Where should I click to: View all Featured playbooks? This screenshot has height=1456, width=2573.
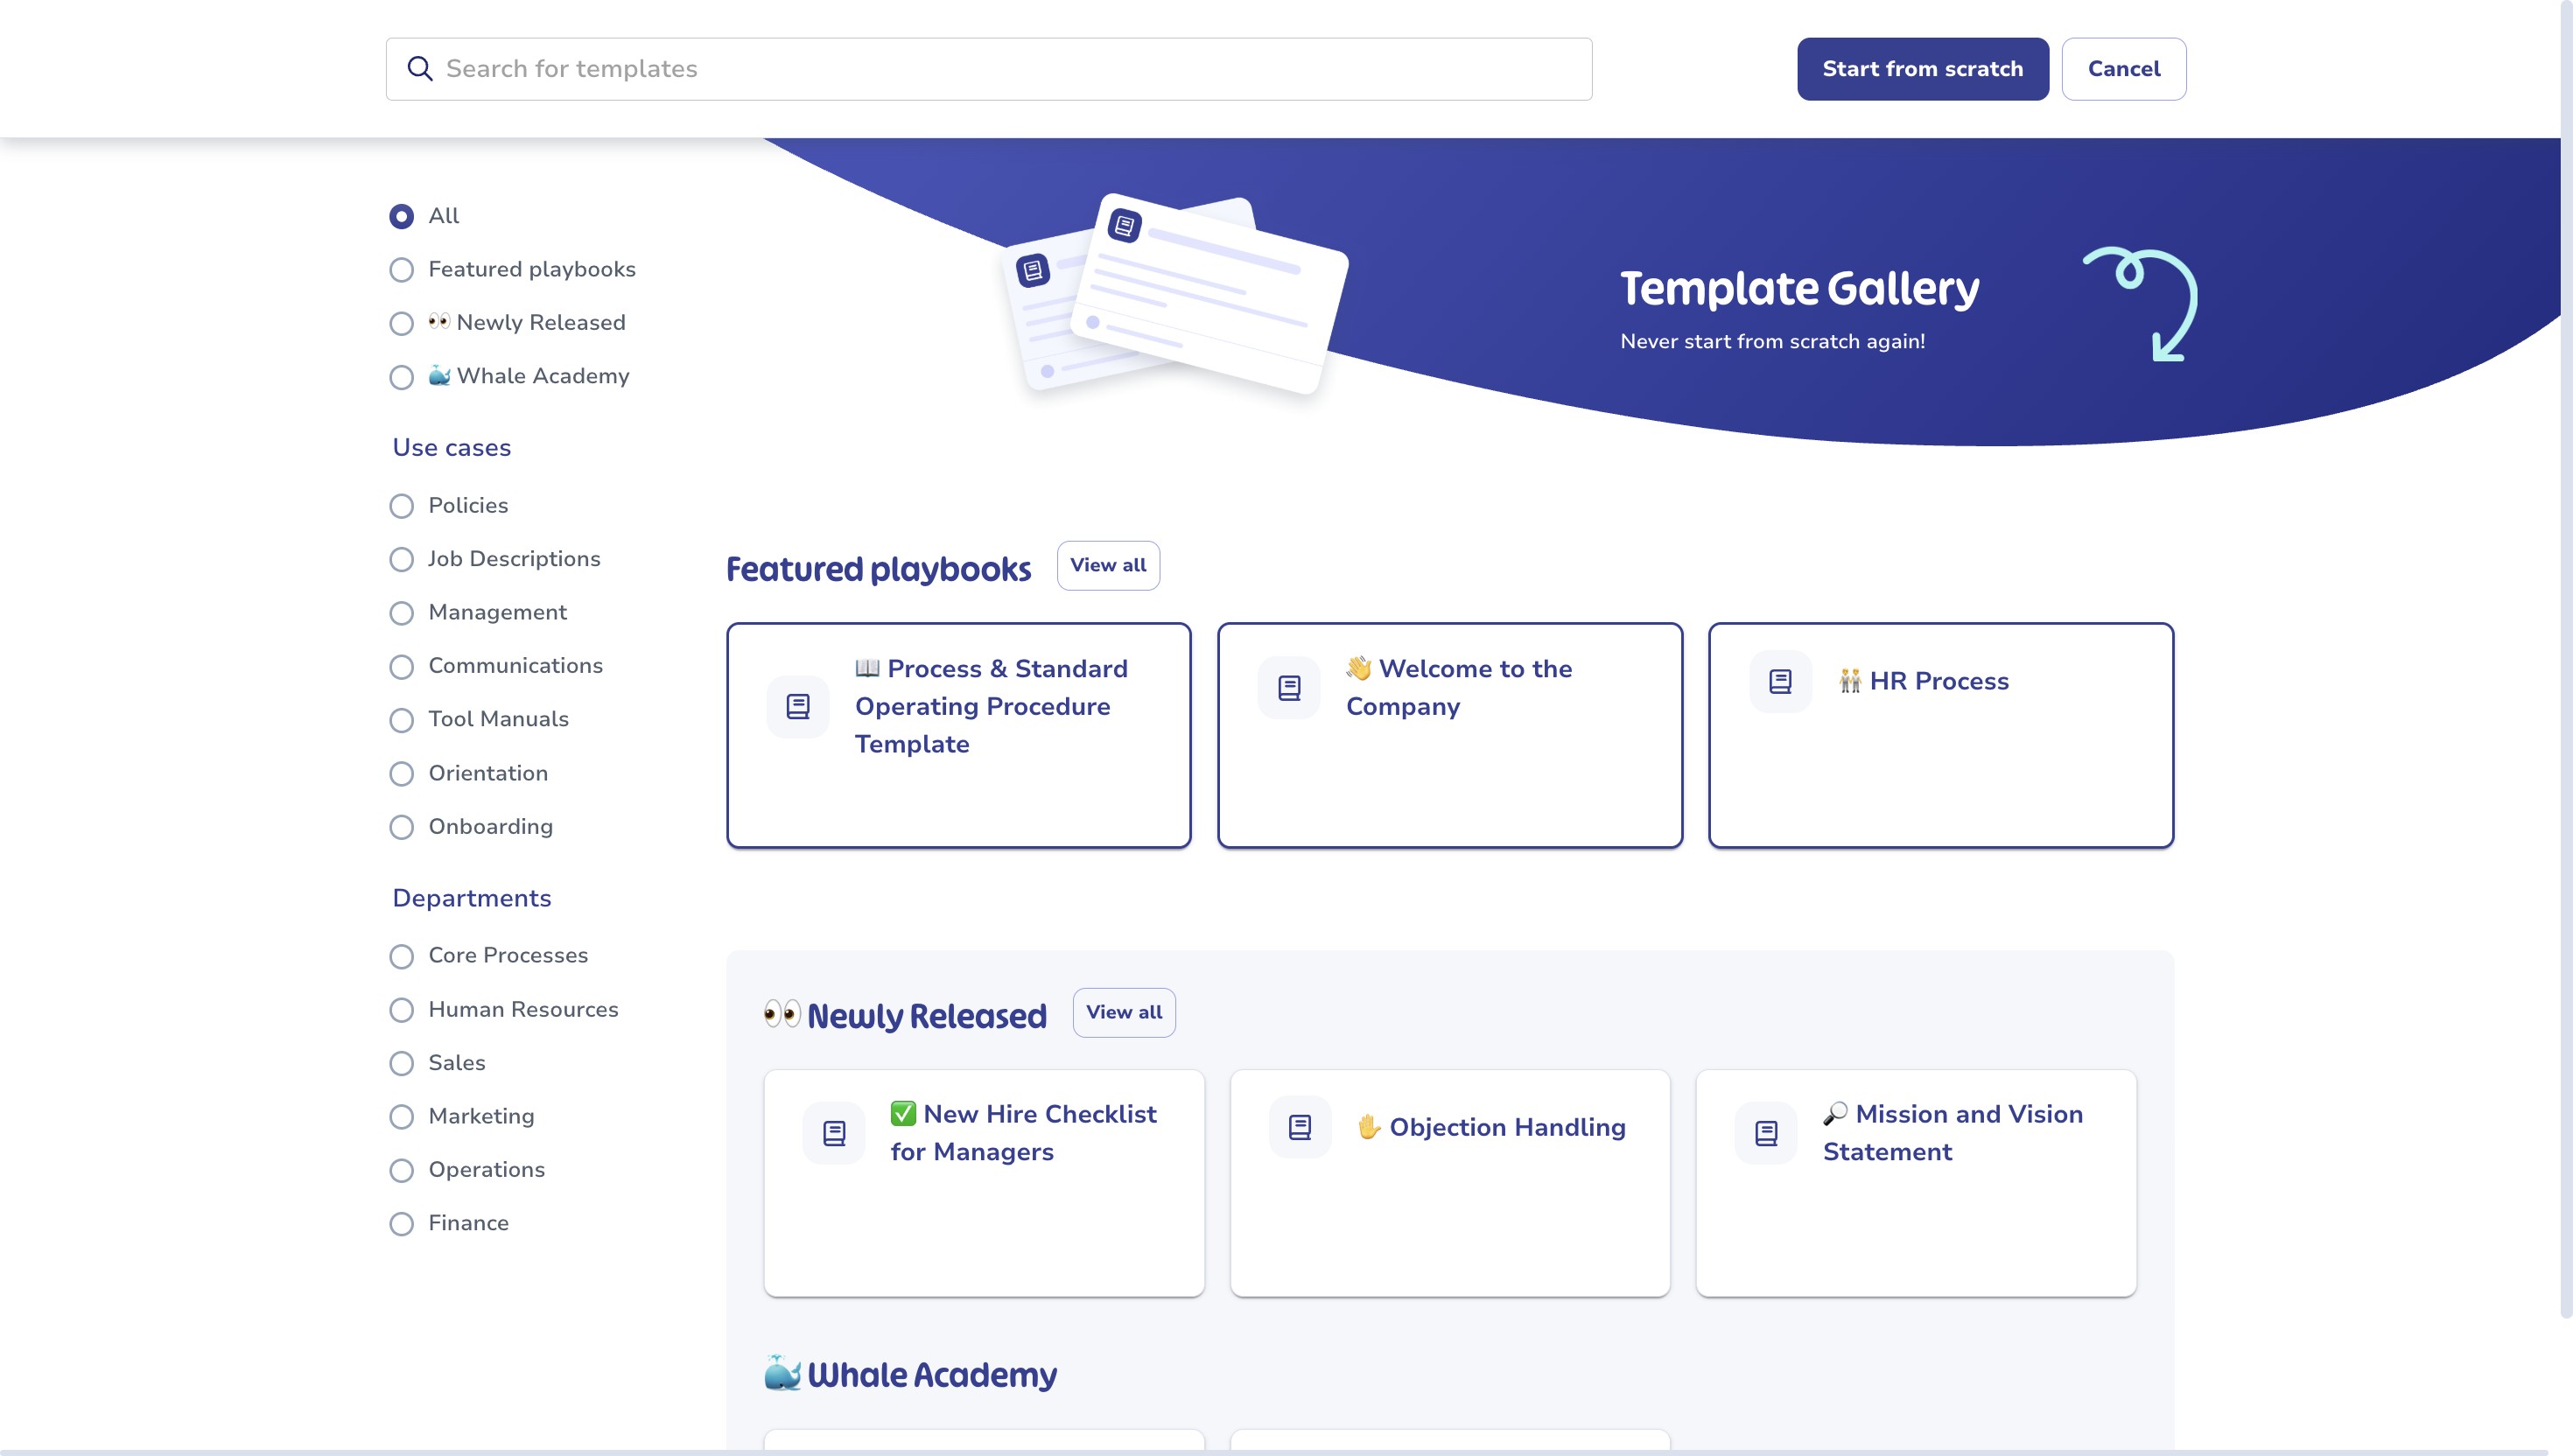click(1108, 565)
